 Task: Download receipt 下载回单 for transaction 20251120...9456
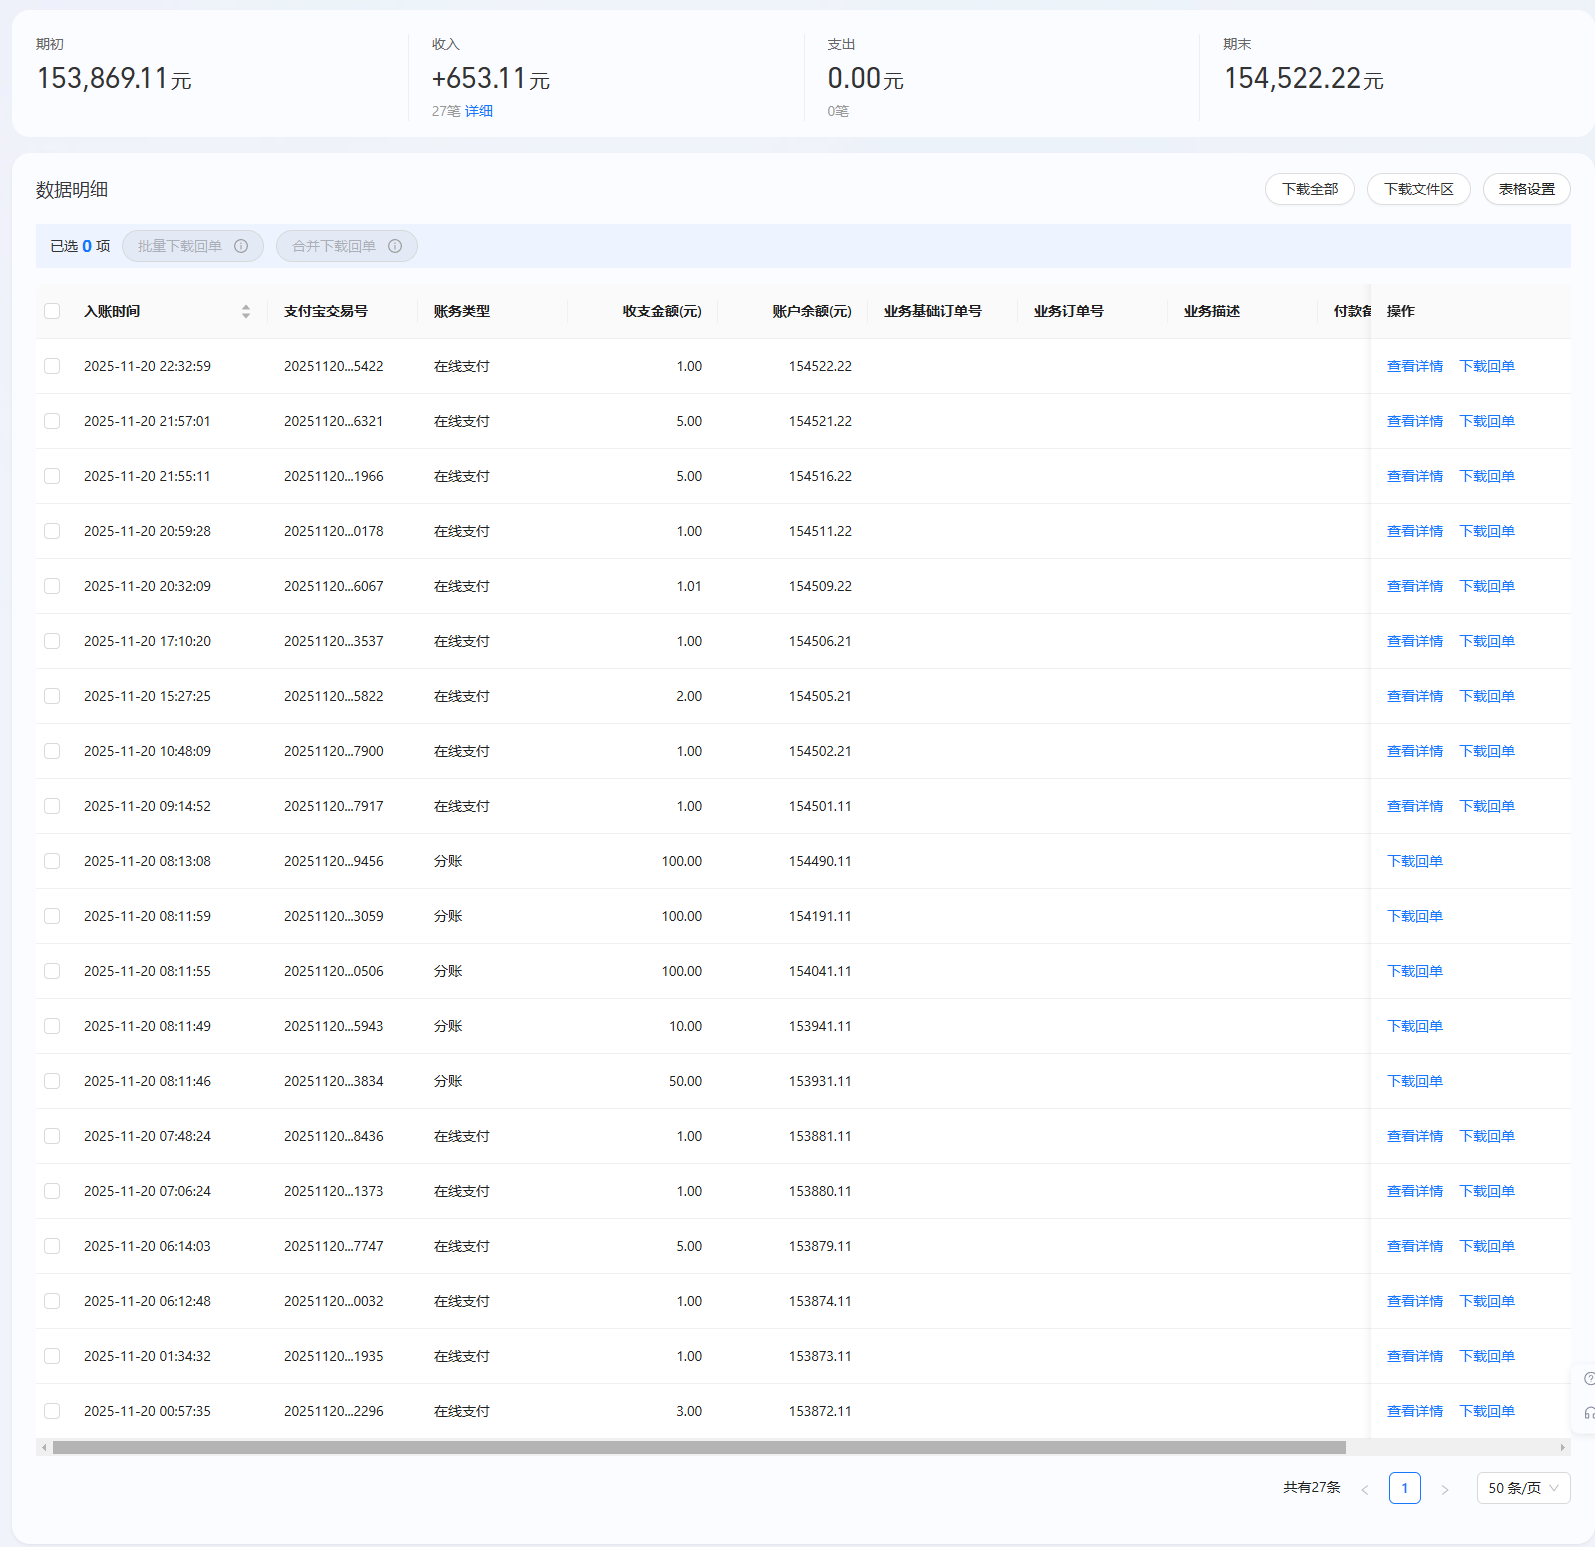pos(1414,861)
